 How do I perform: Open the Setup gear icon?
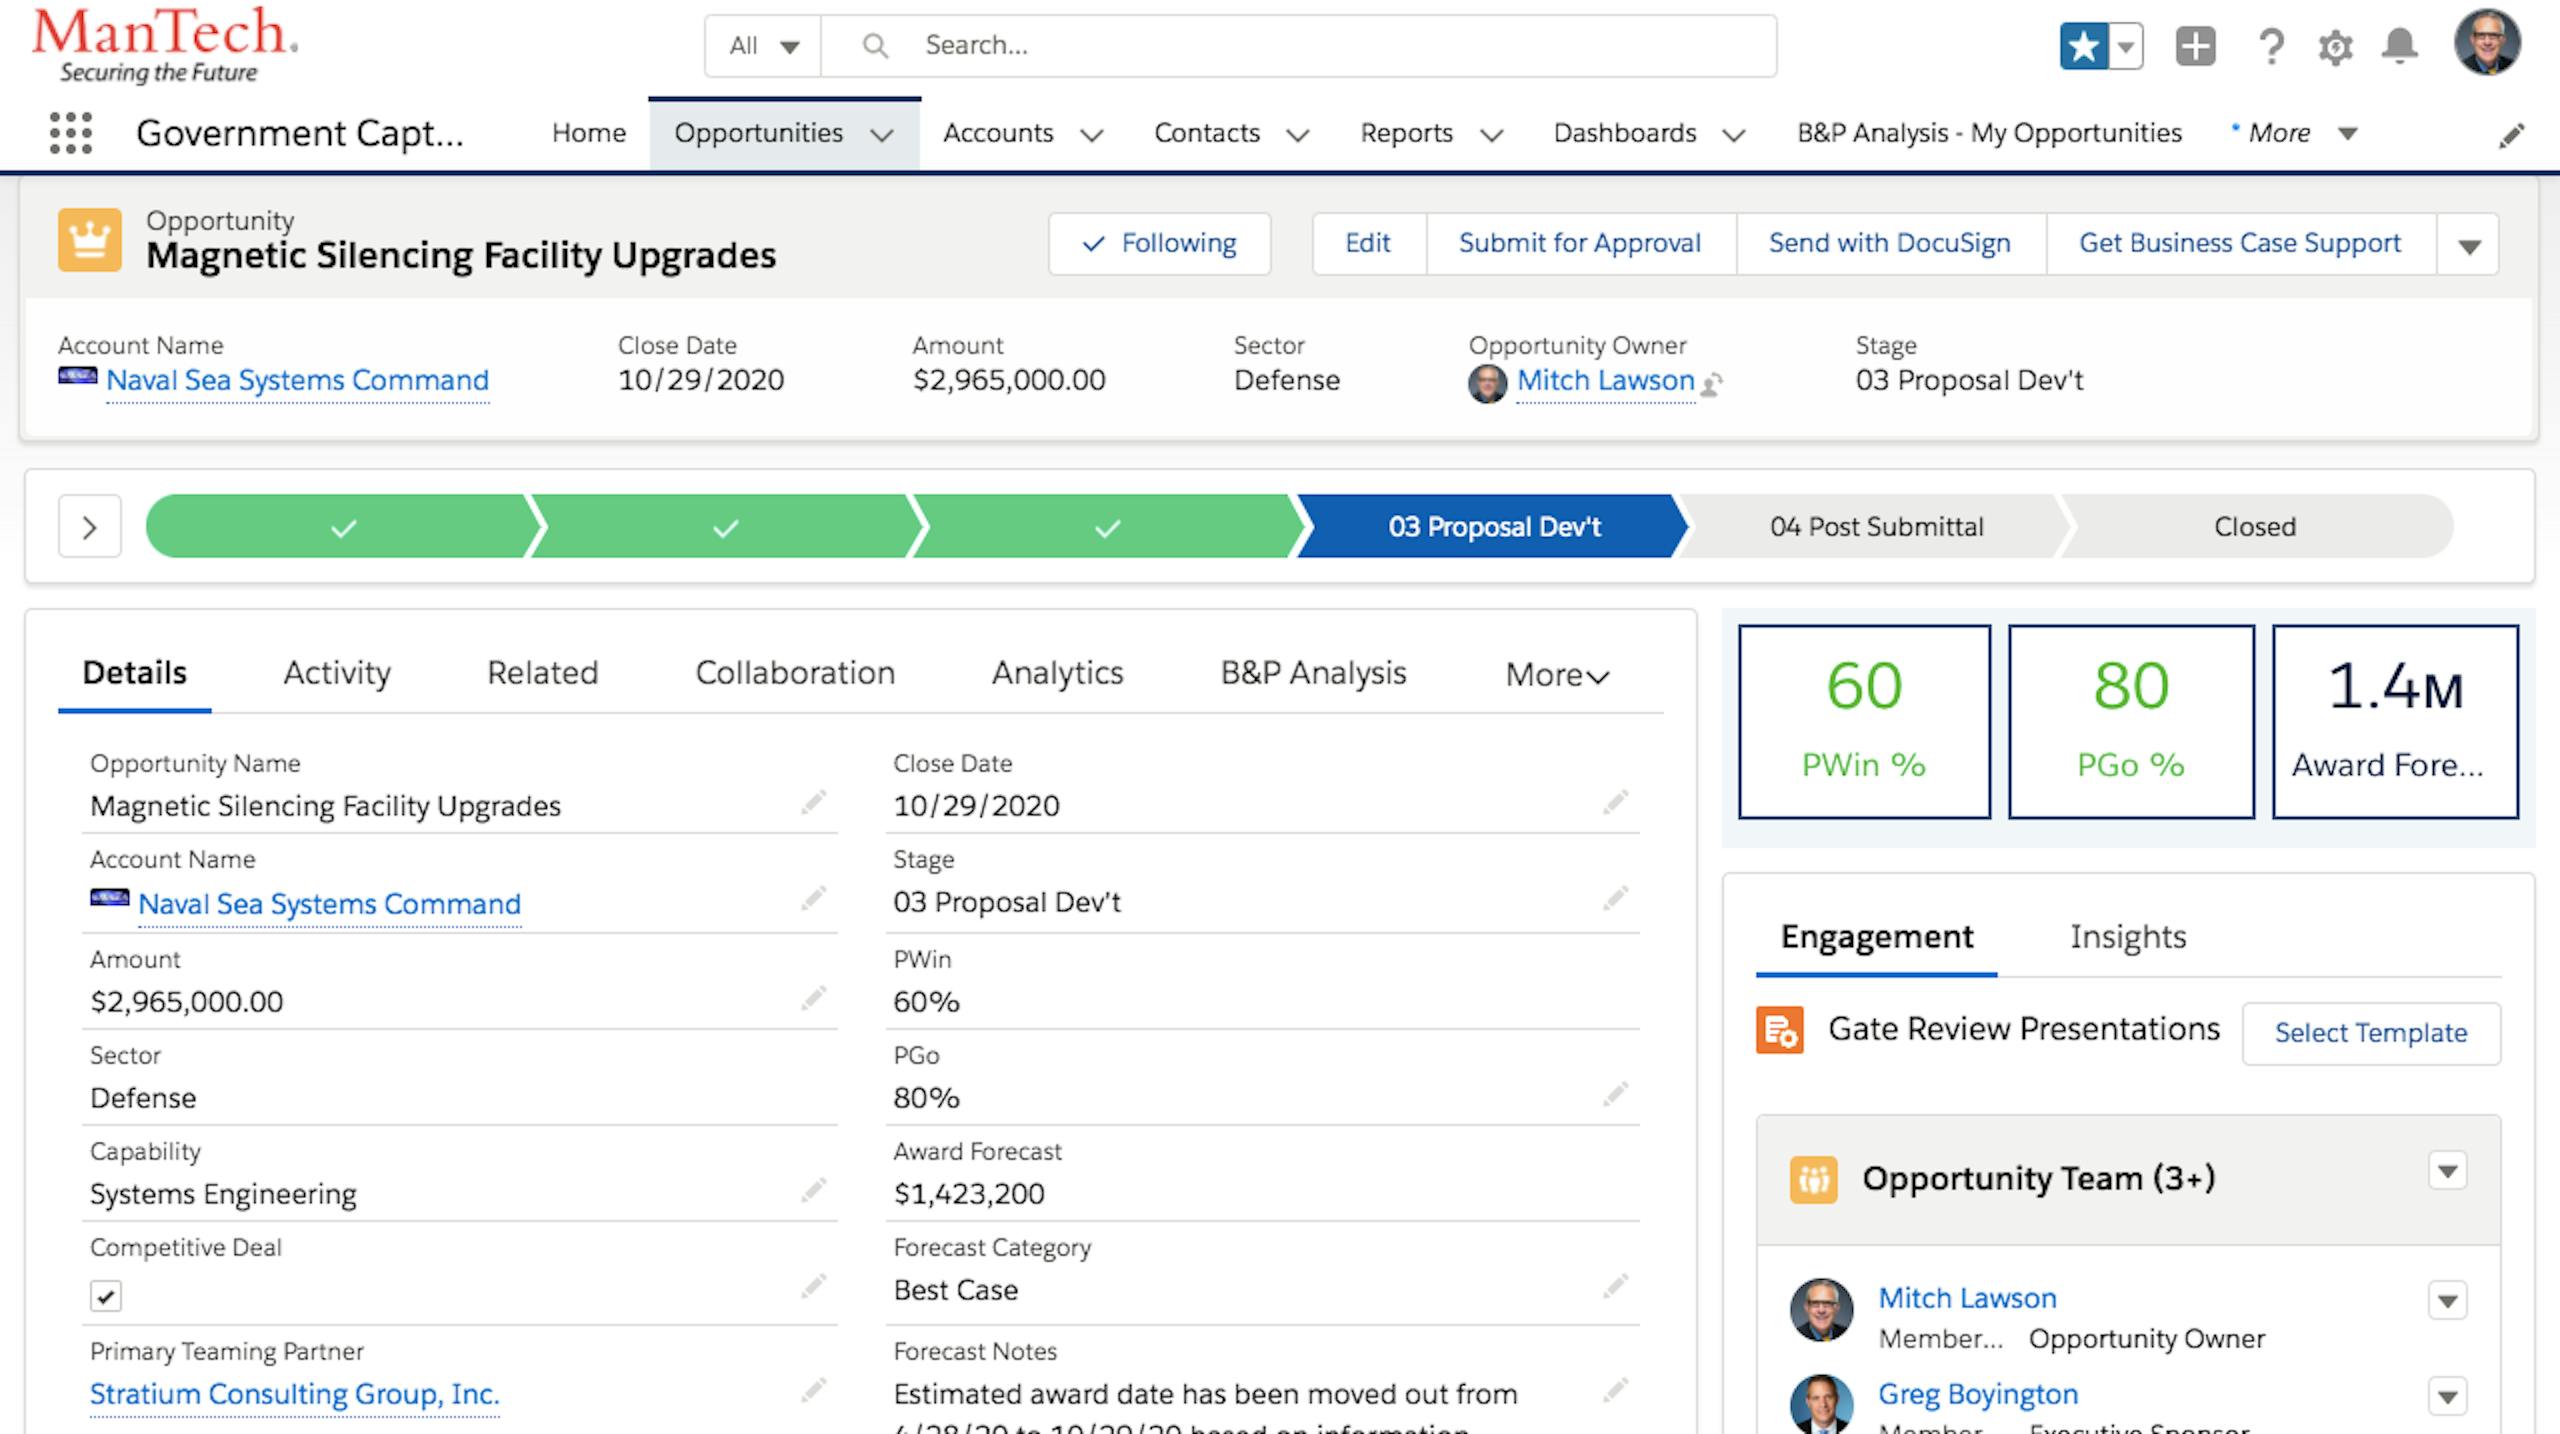click(x=2335, y=47)
